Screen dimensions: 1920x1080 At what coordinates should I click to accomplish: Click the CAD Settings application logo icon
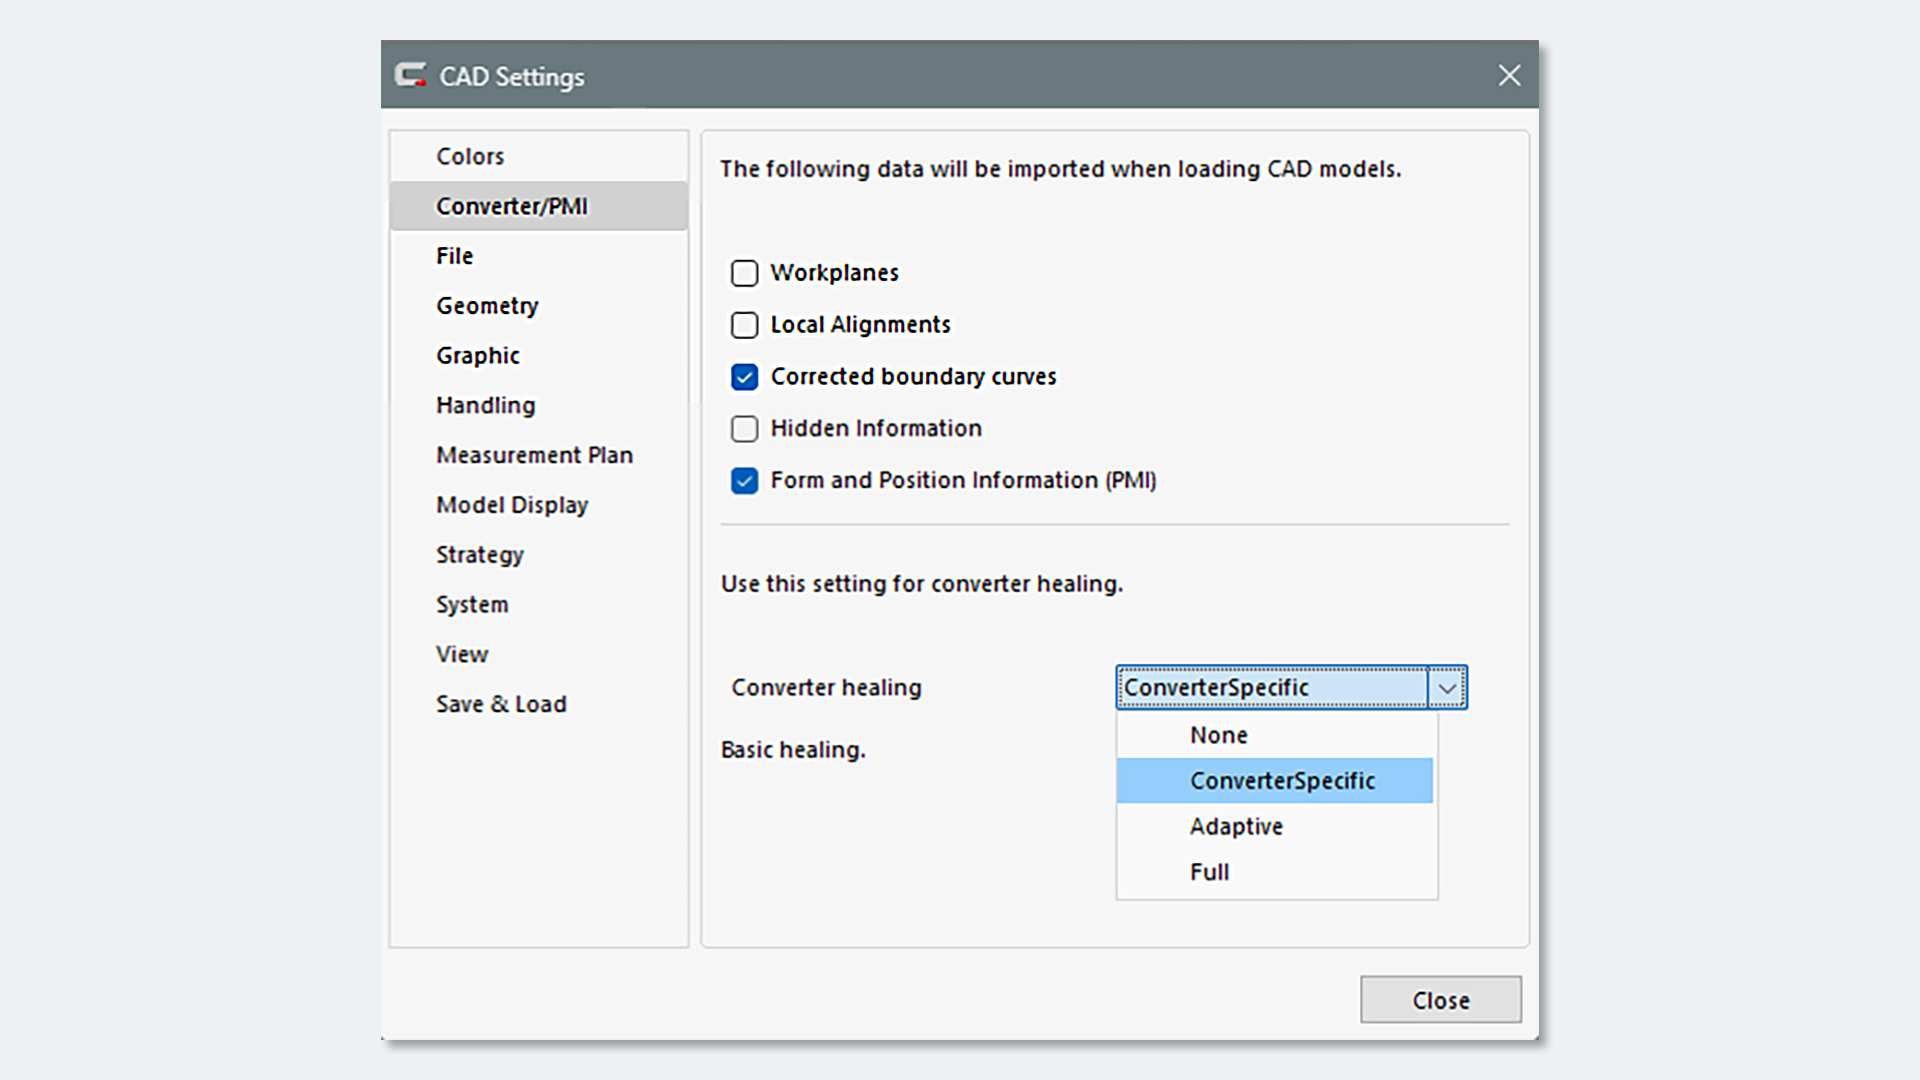tap(411, 75)
